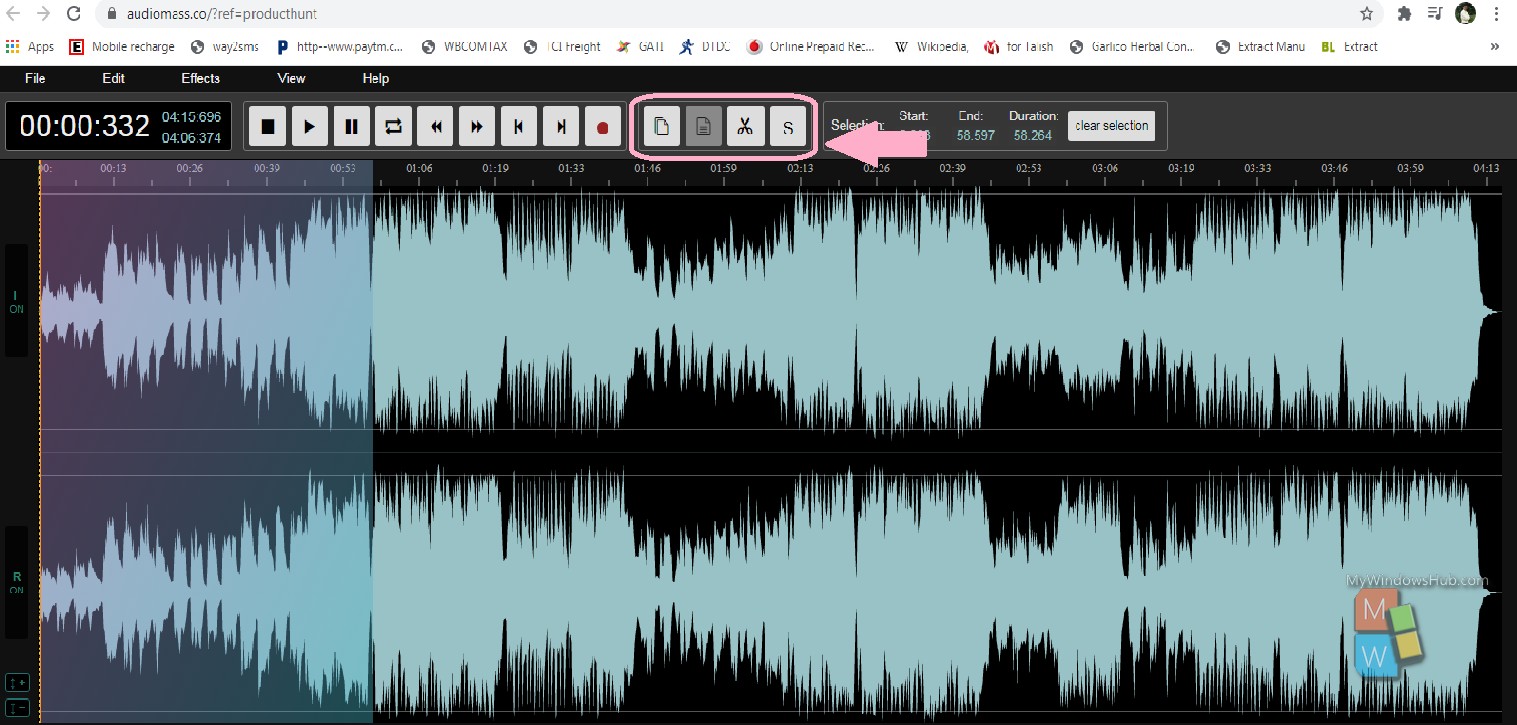Bookmark this page with the star icon
Screen dimensions: 1517x725
[x=1366, y=14]
